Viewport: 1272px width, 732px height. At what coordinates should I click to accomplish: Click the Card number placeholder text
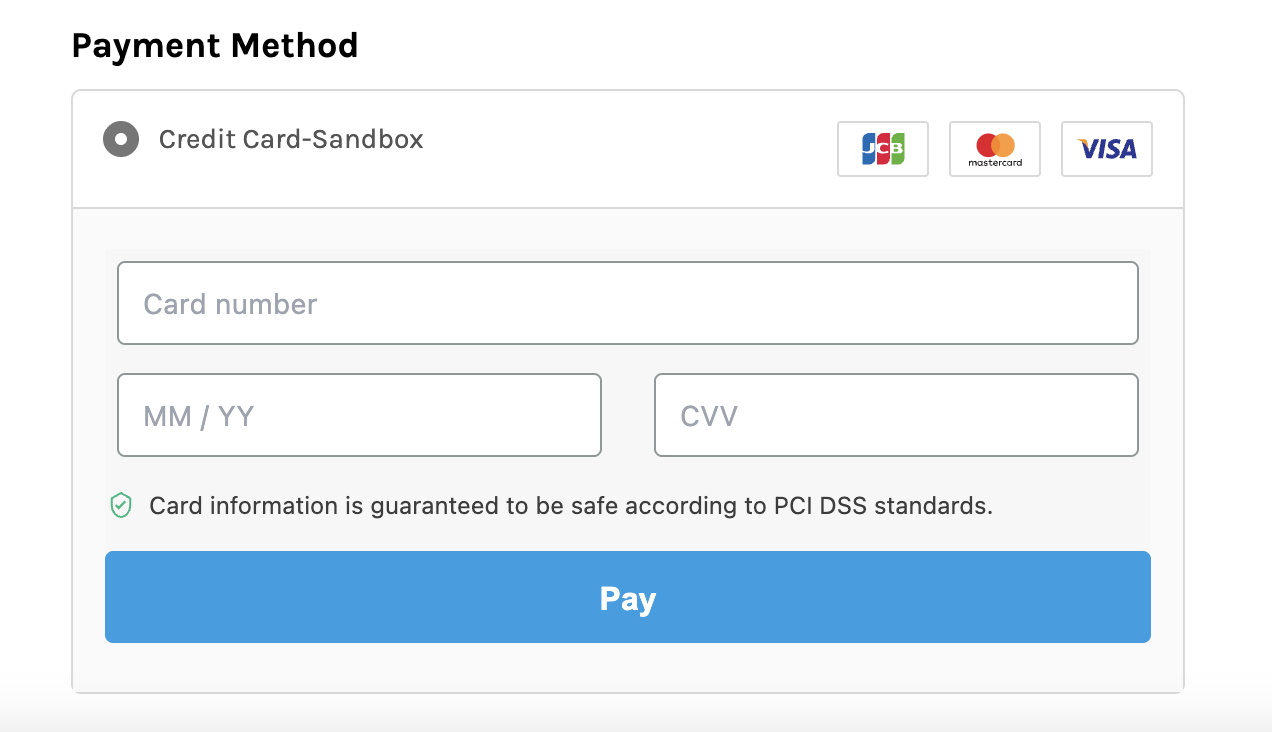(230, 304)
